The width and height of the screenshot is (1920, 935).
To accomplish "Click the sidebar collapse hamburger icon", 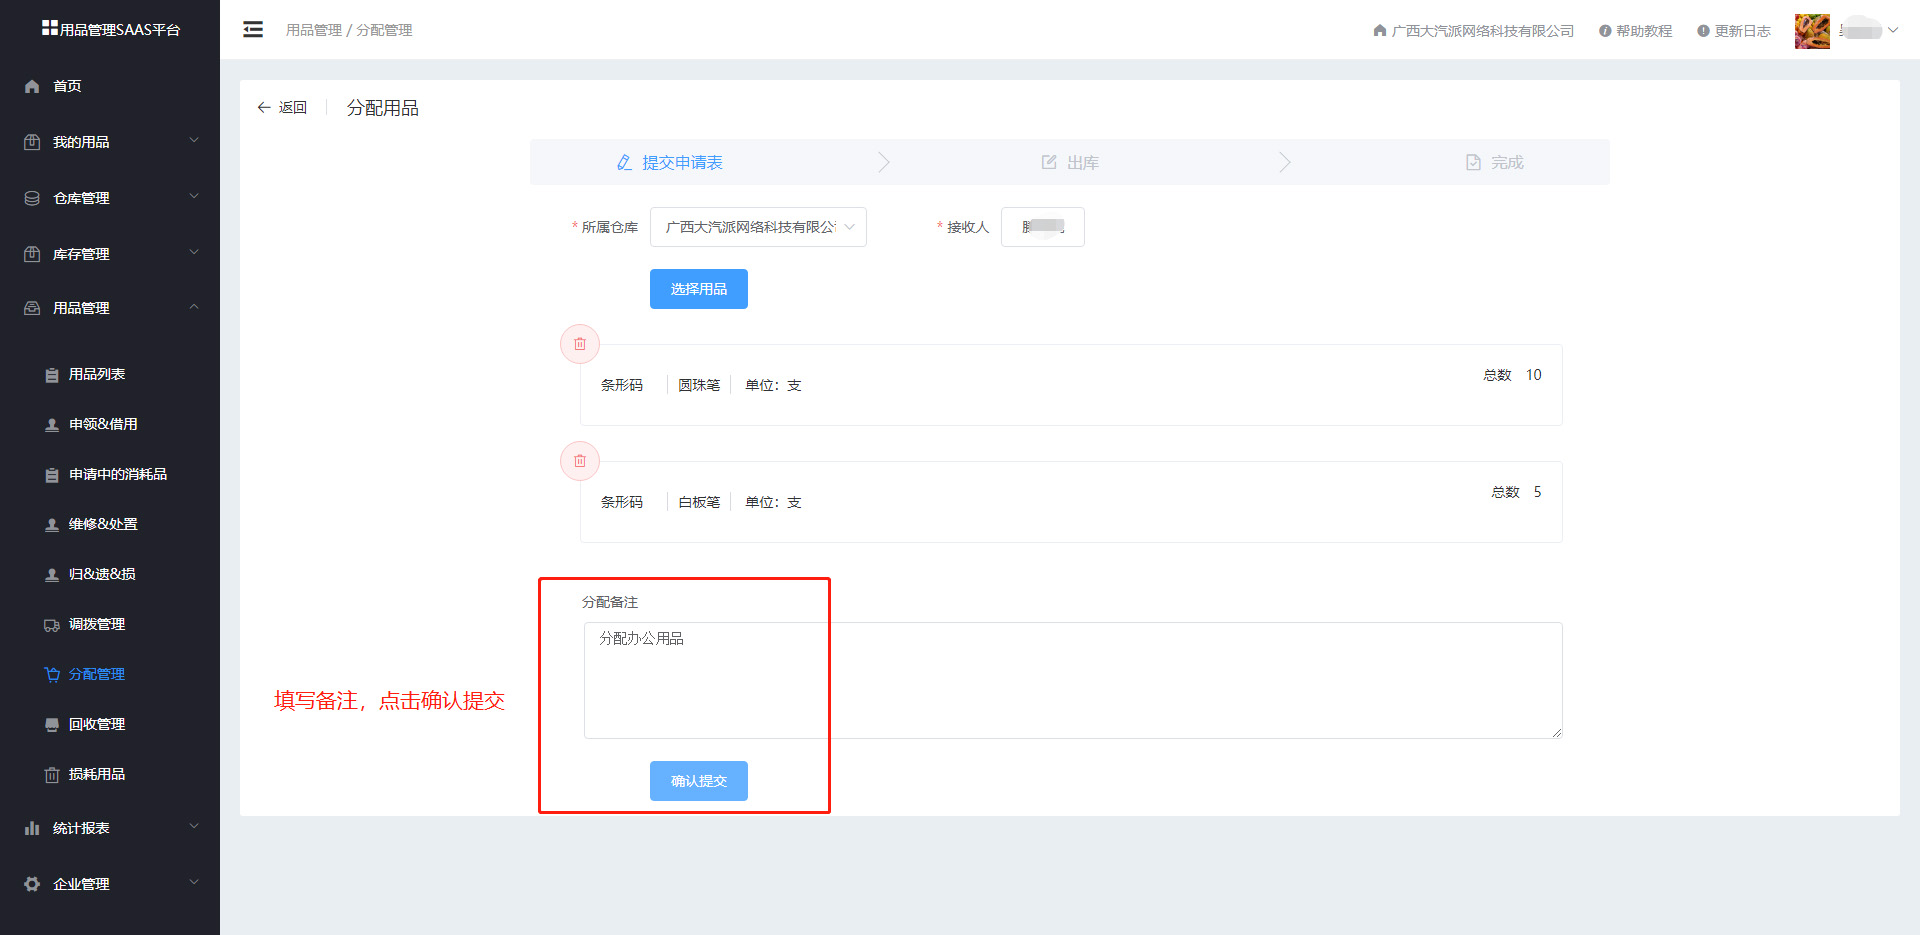I will 253,30.
